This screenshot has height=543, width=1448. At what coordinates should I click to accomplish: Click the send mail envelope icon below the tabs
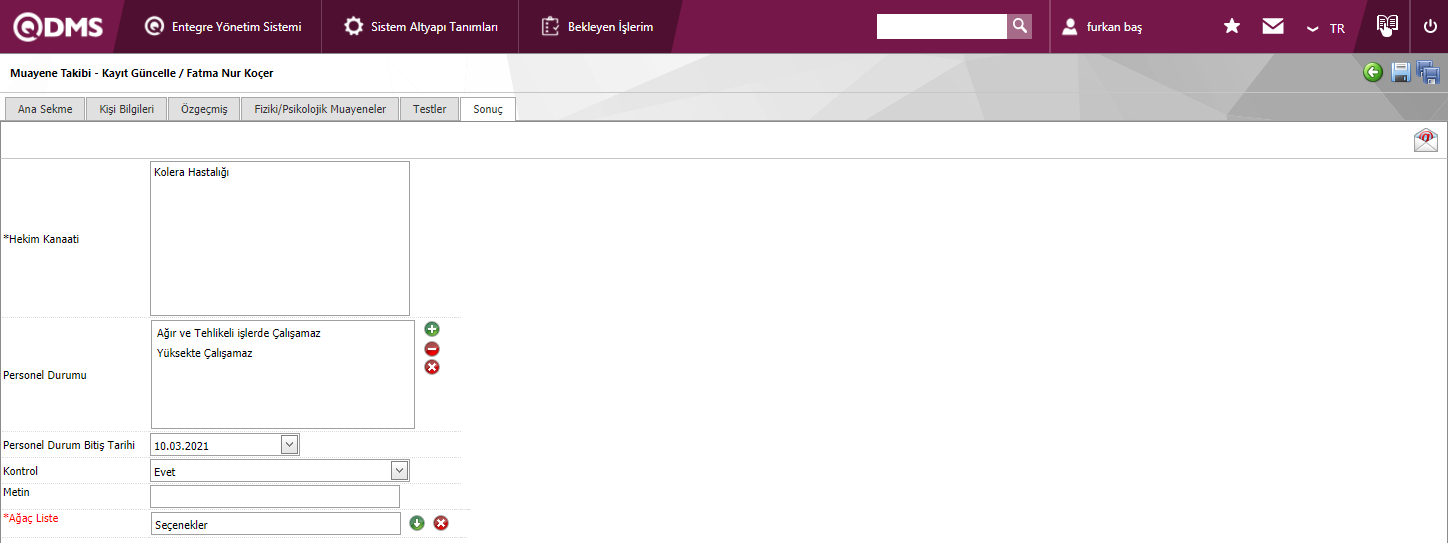1426,140
